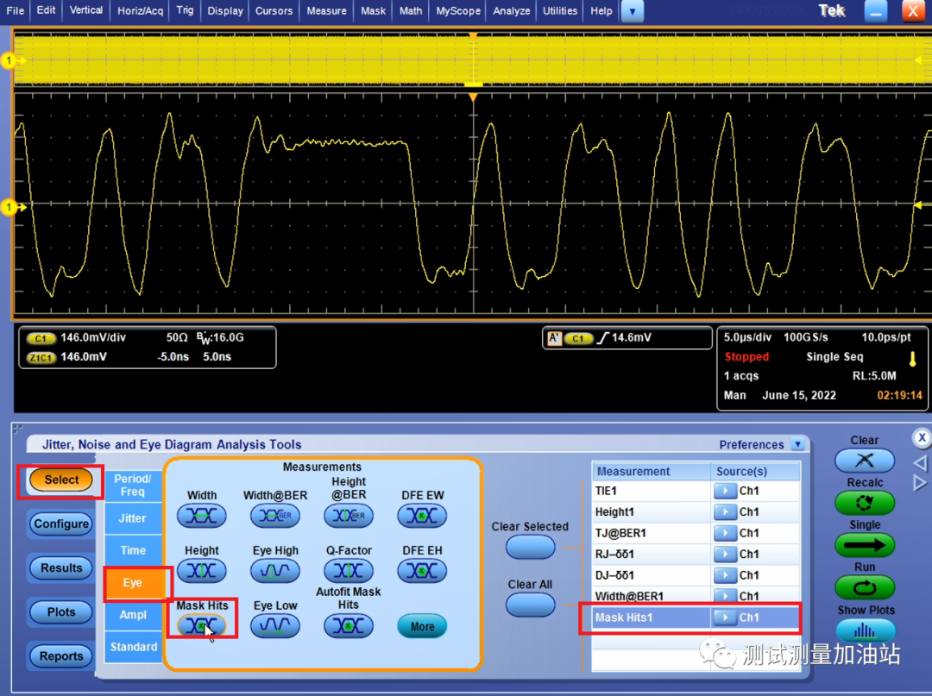The height and width of the screenshot is (696, 932).
Task: Open the Measure menu
Action: click(x=326, y=11)
